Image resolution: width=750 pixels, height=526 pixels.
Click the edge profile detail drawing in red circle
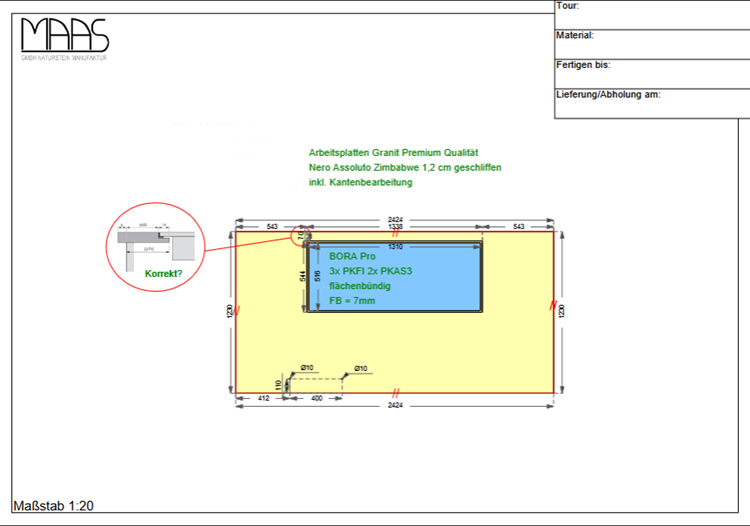[x=156, y=246]
